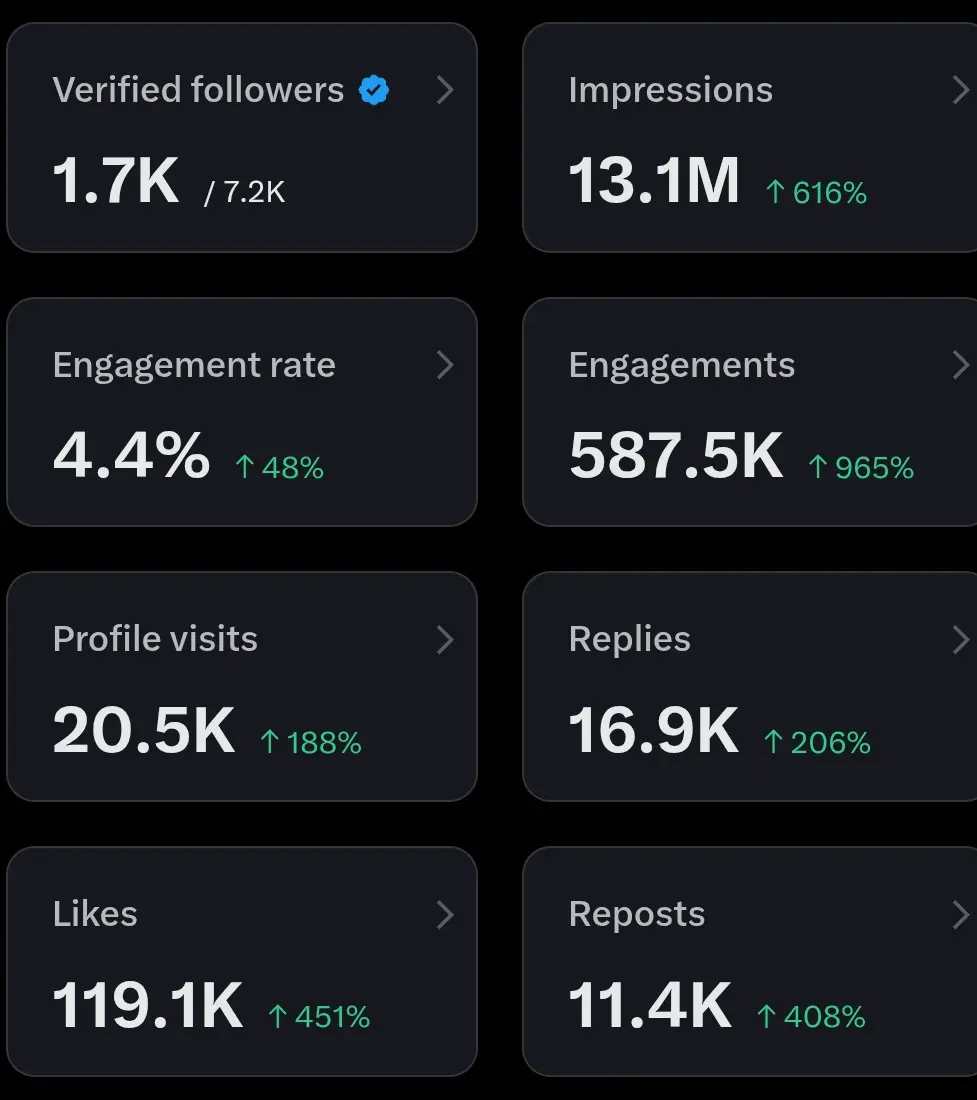
Task: Click the 206% replies increase indicator
Action: click(x=817, y=742)
